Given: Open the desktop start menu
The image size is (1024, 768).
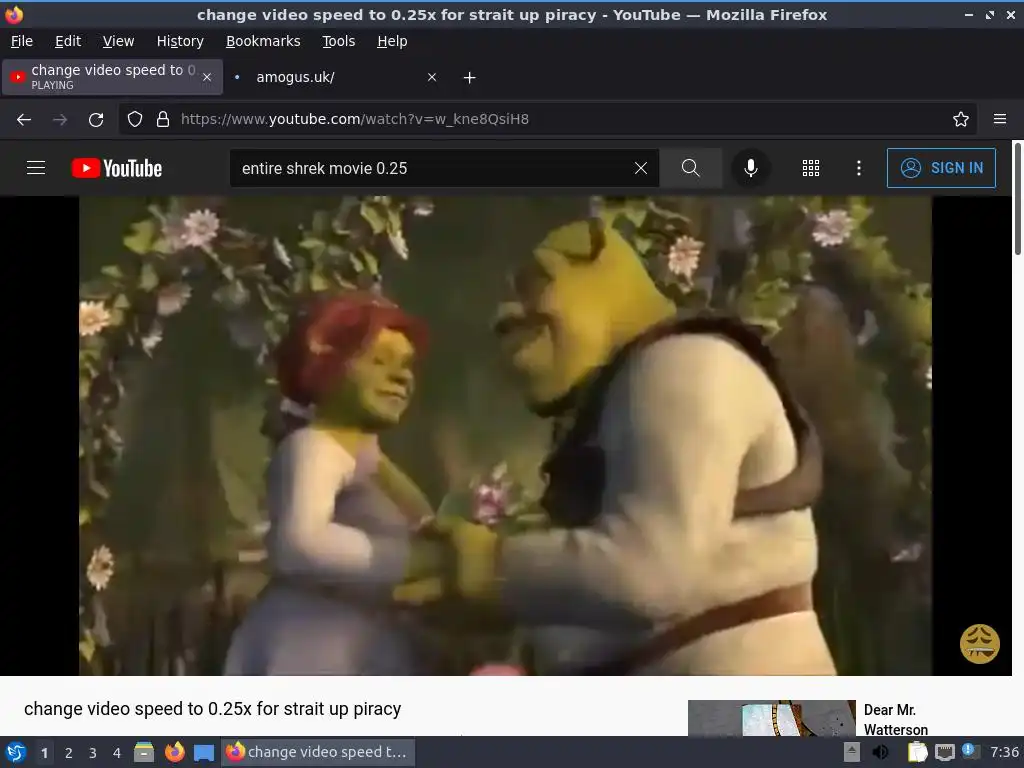Looking at the screenshot, I should [x=16, y=752].
